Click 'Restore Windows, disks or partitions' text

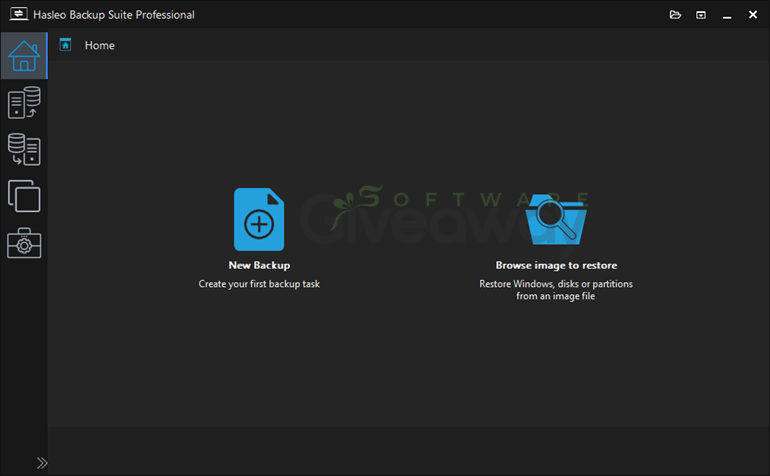pyautogui.click(x=556, y=284)
